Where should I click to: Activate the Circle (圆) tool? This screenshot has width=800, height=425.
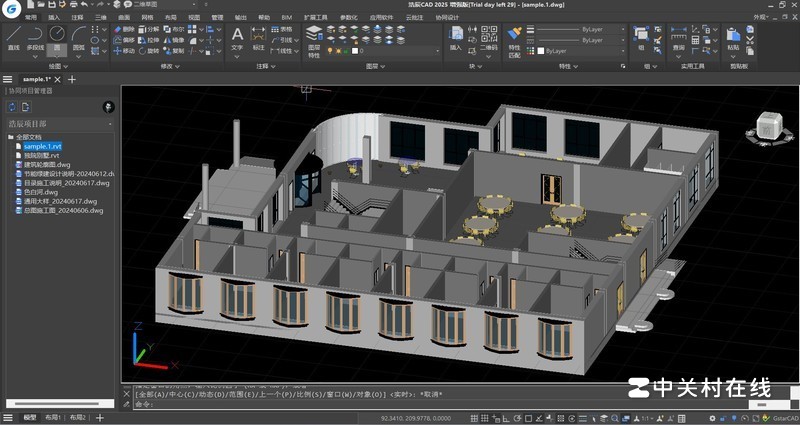(57, 36)
